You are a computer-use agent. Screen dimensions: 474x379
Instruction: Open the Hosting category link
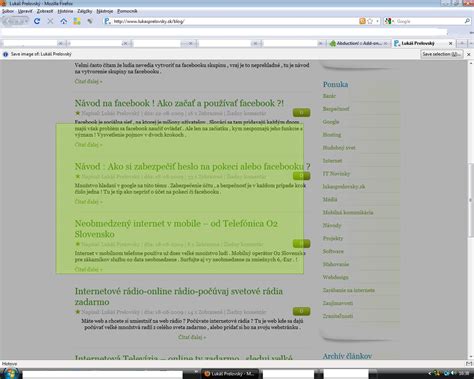point(332,135)
